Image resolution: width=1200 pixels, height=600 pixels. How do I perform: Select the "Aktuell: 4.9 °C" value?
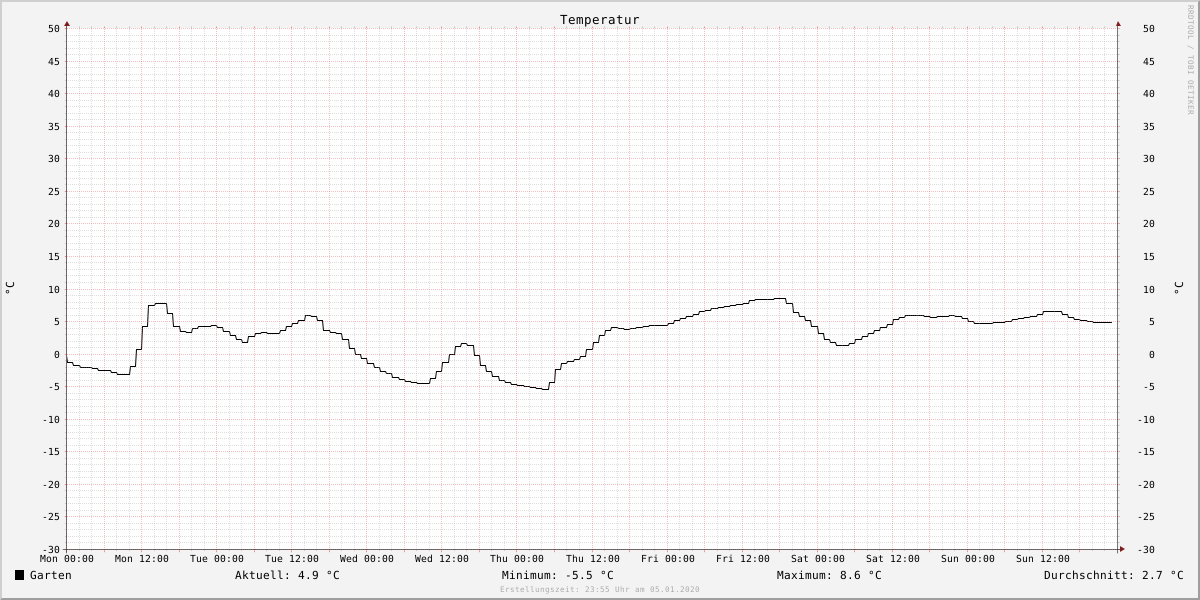(x=288, y=575)
